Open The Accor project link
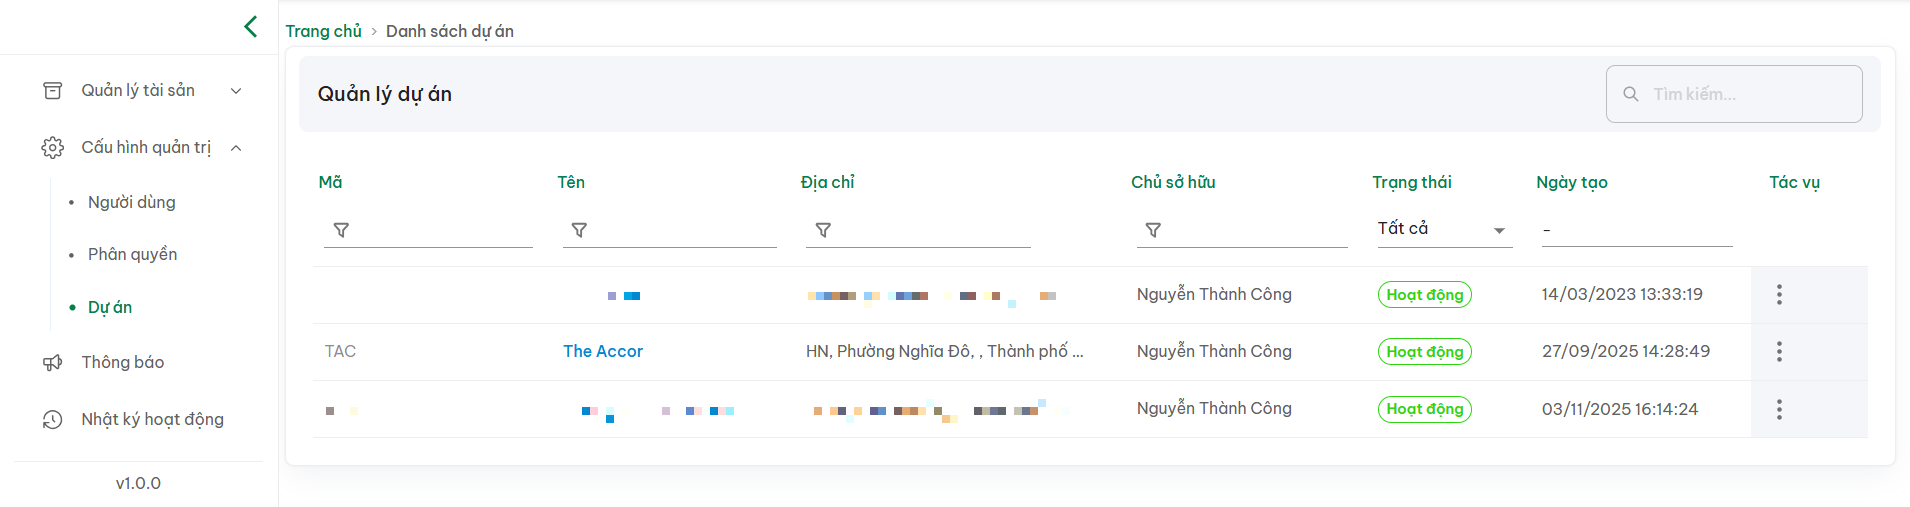 coord(603,351)
